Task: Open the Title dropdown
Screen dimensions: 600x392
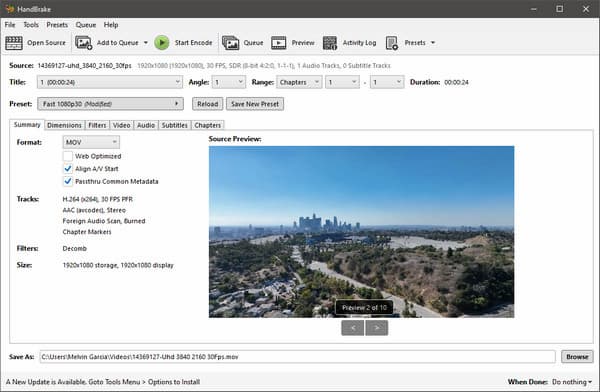Action: (x=109, y=82)
